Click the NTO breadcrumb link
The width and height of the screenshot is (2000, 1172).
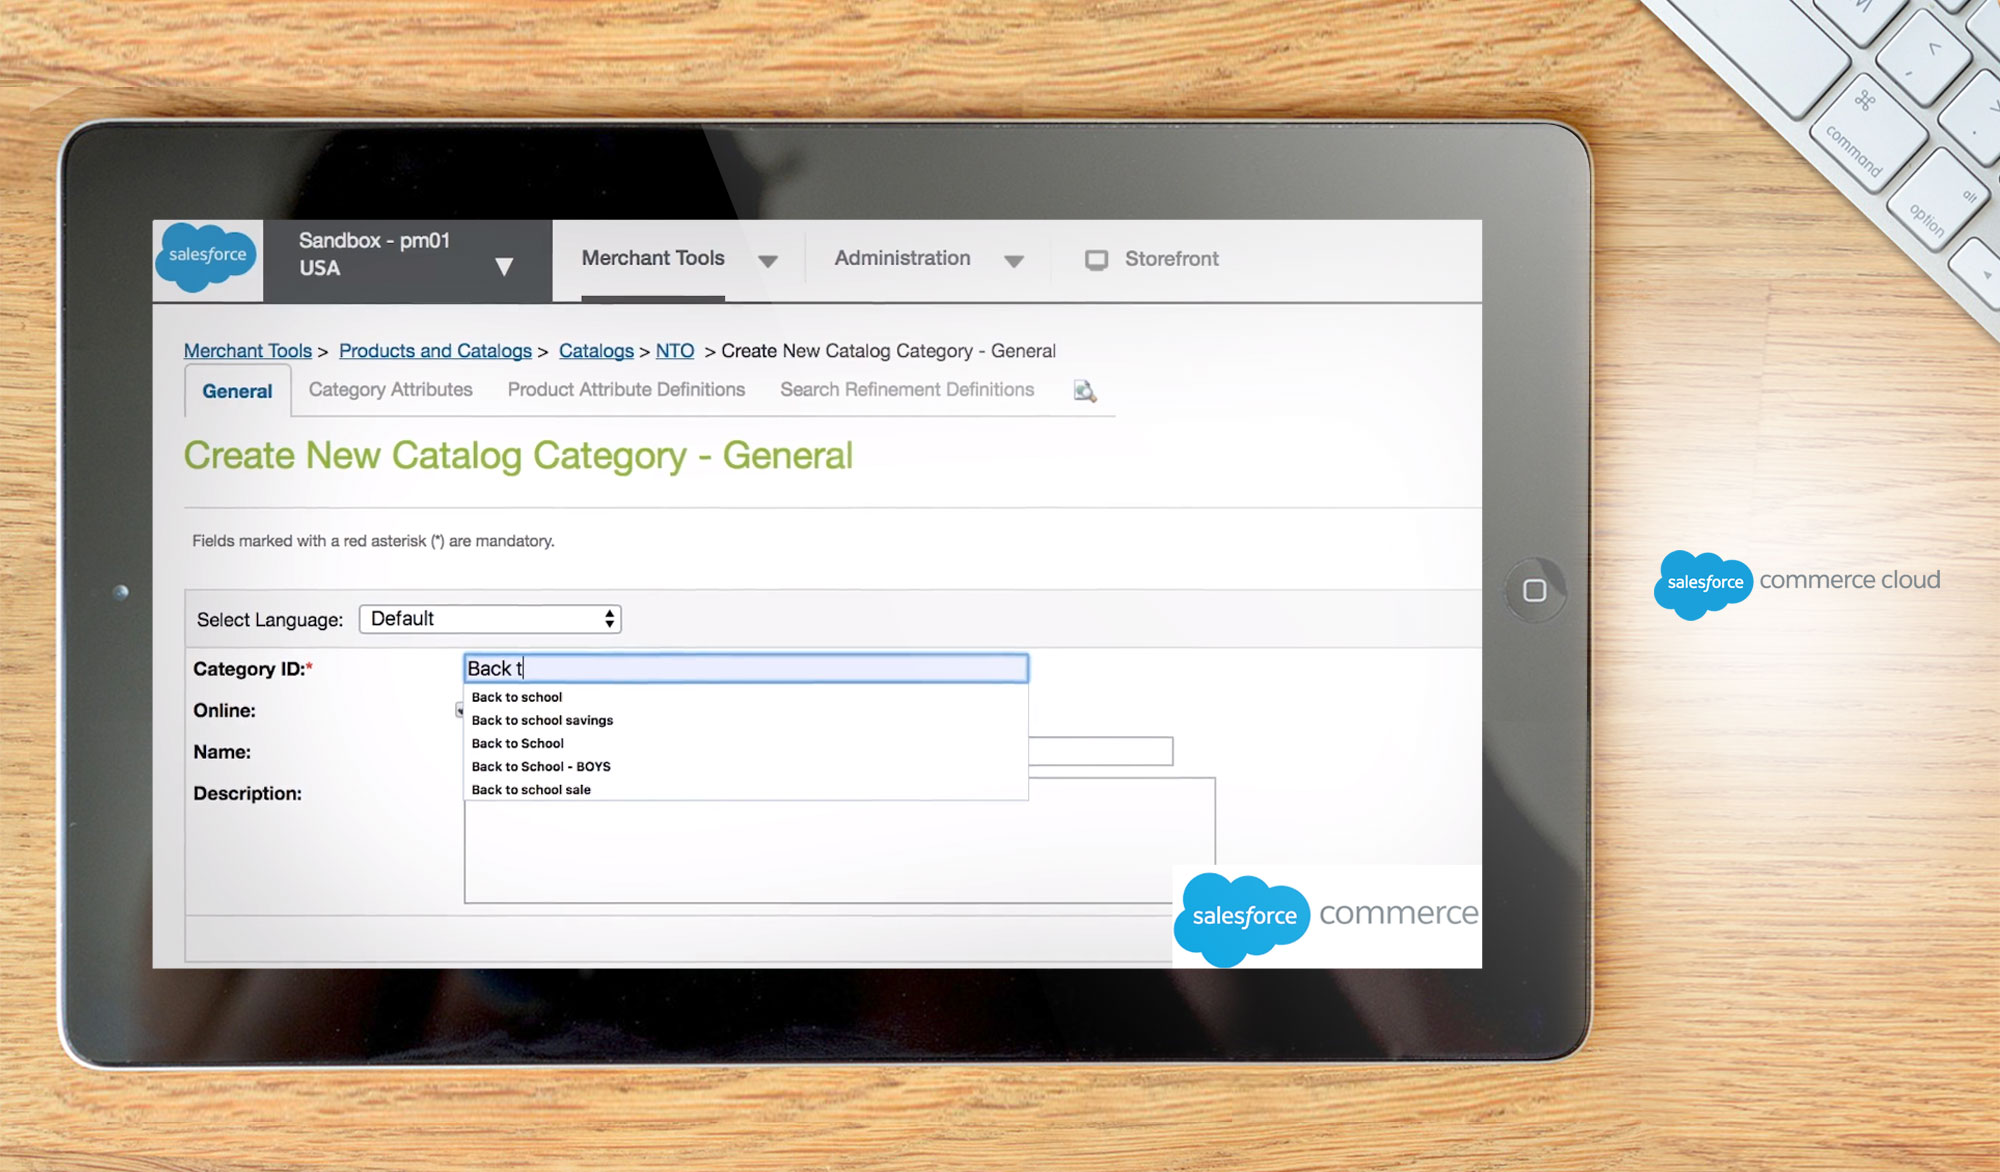pyautogui.click(x=674, y=351)
